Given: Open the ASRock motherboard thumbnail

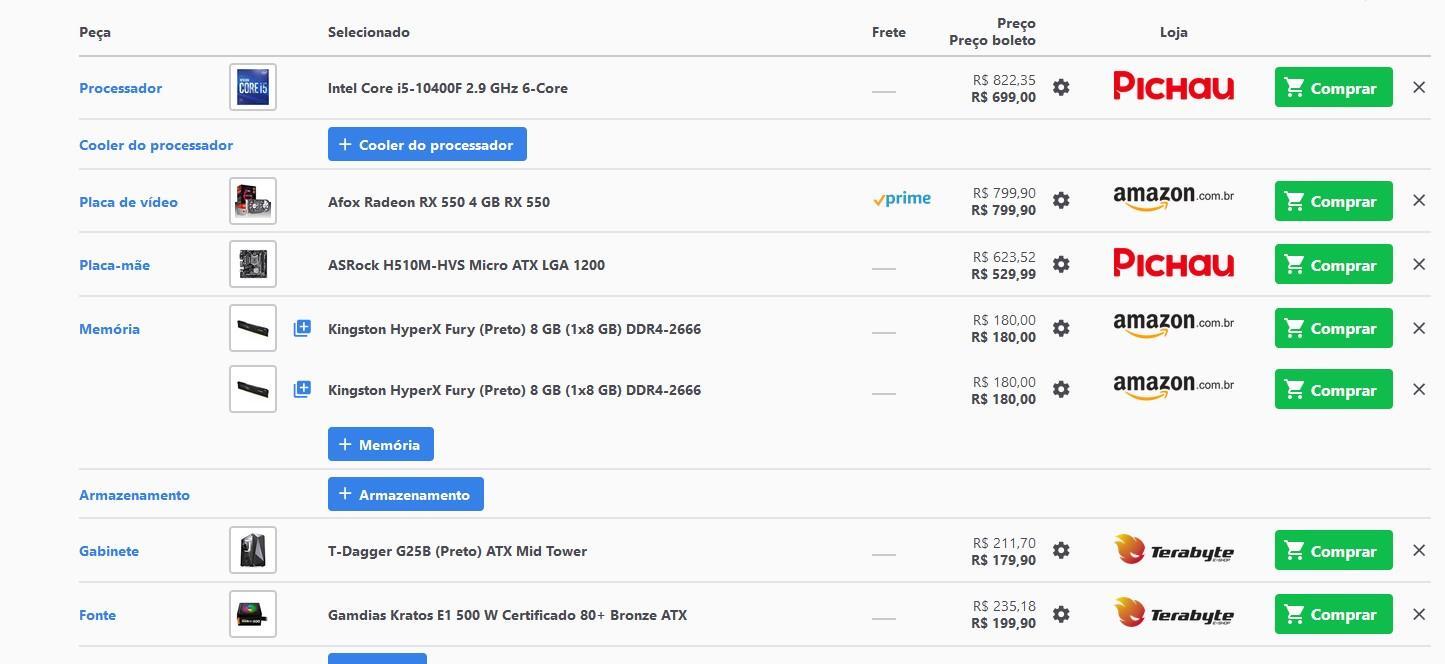Looking at the screenshot, I should (x=253, y=265).
